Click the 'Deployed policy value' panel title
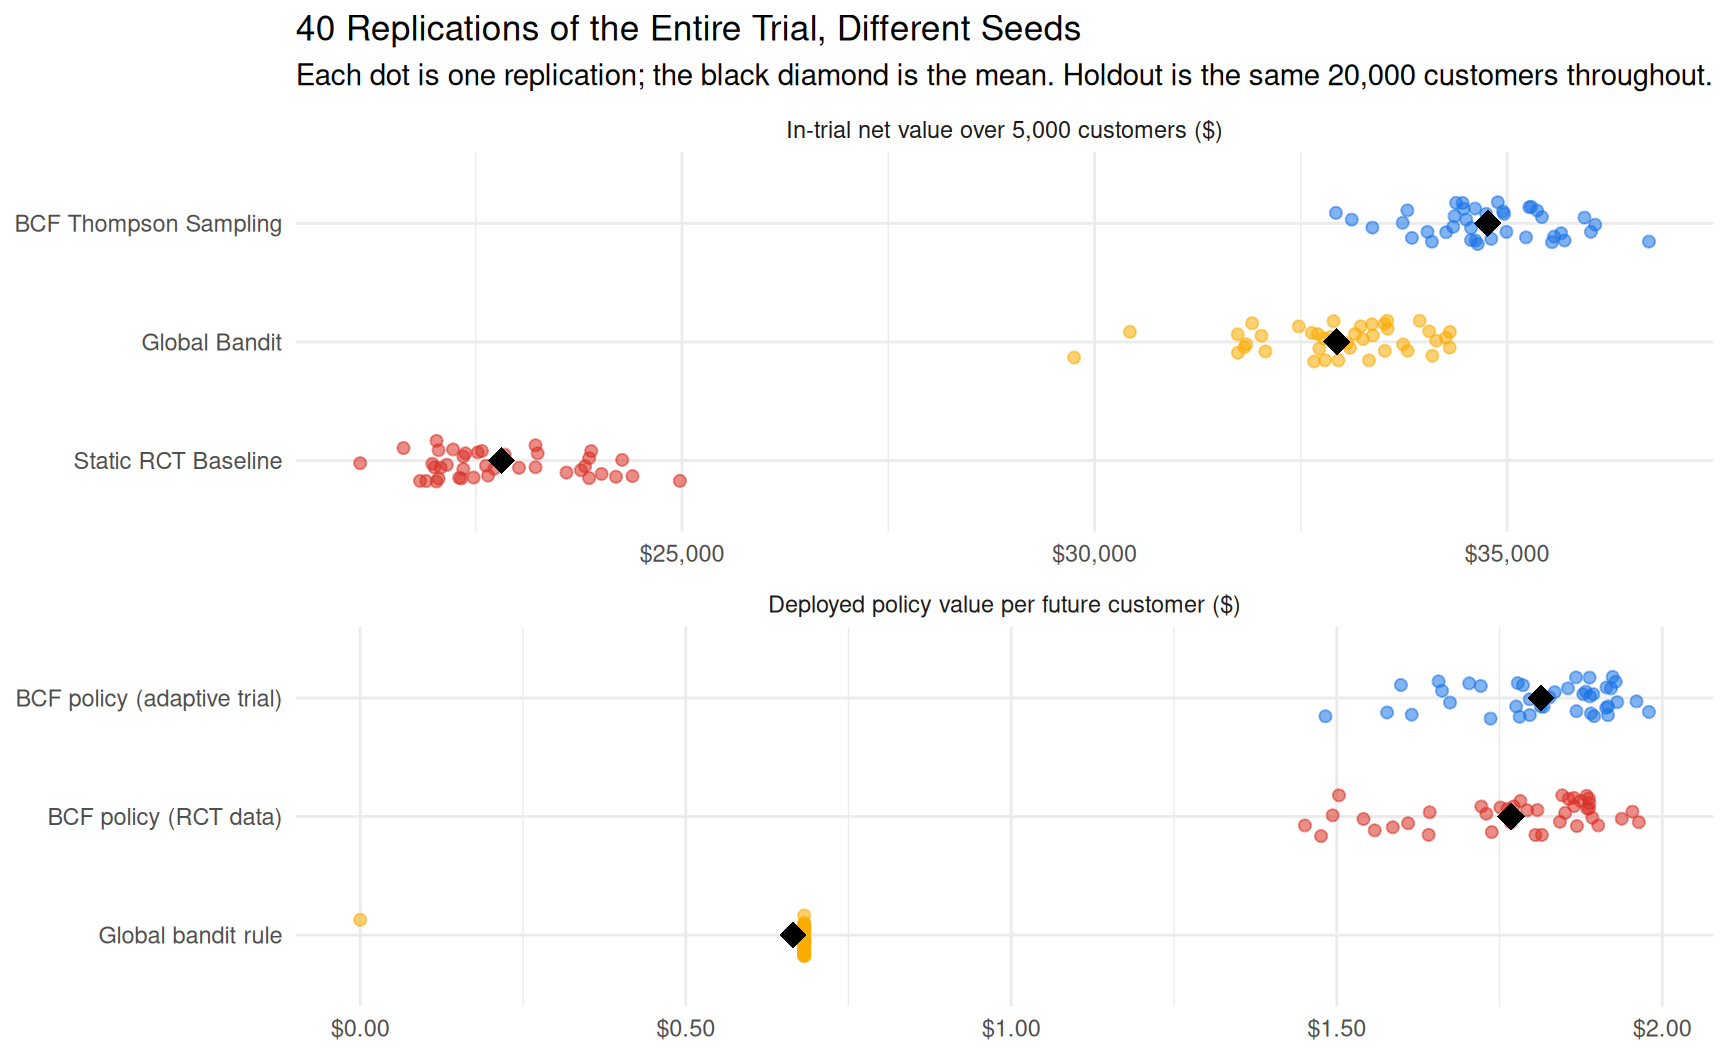Viewport: 1728px width, 1056px height. (x=1004, y=605)
